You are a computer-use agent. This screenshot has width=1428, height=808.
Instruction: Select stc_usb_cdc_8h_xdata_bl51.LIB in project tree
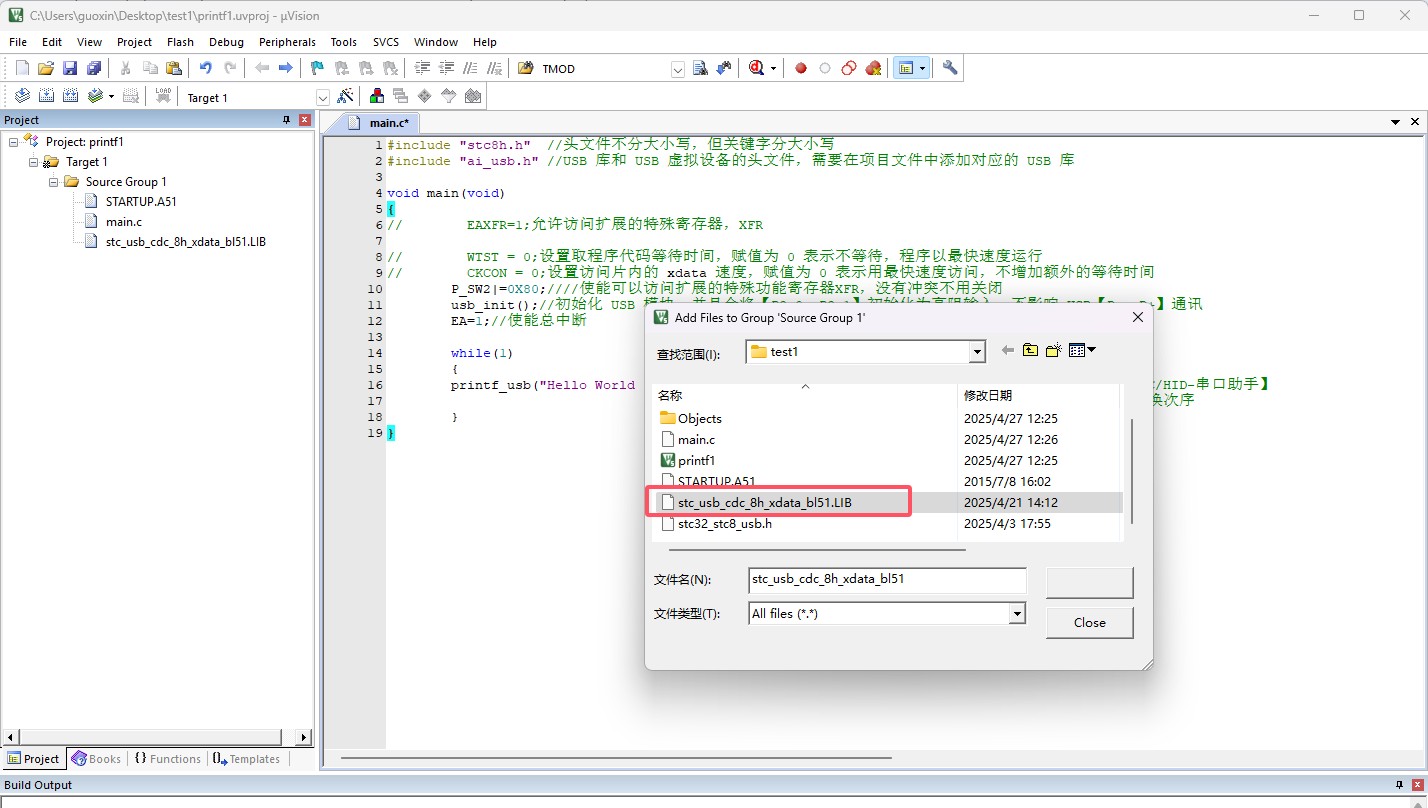(185, 241)
